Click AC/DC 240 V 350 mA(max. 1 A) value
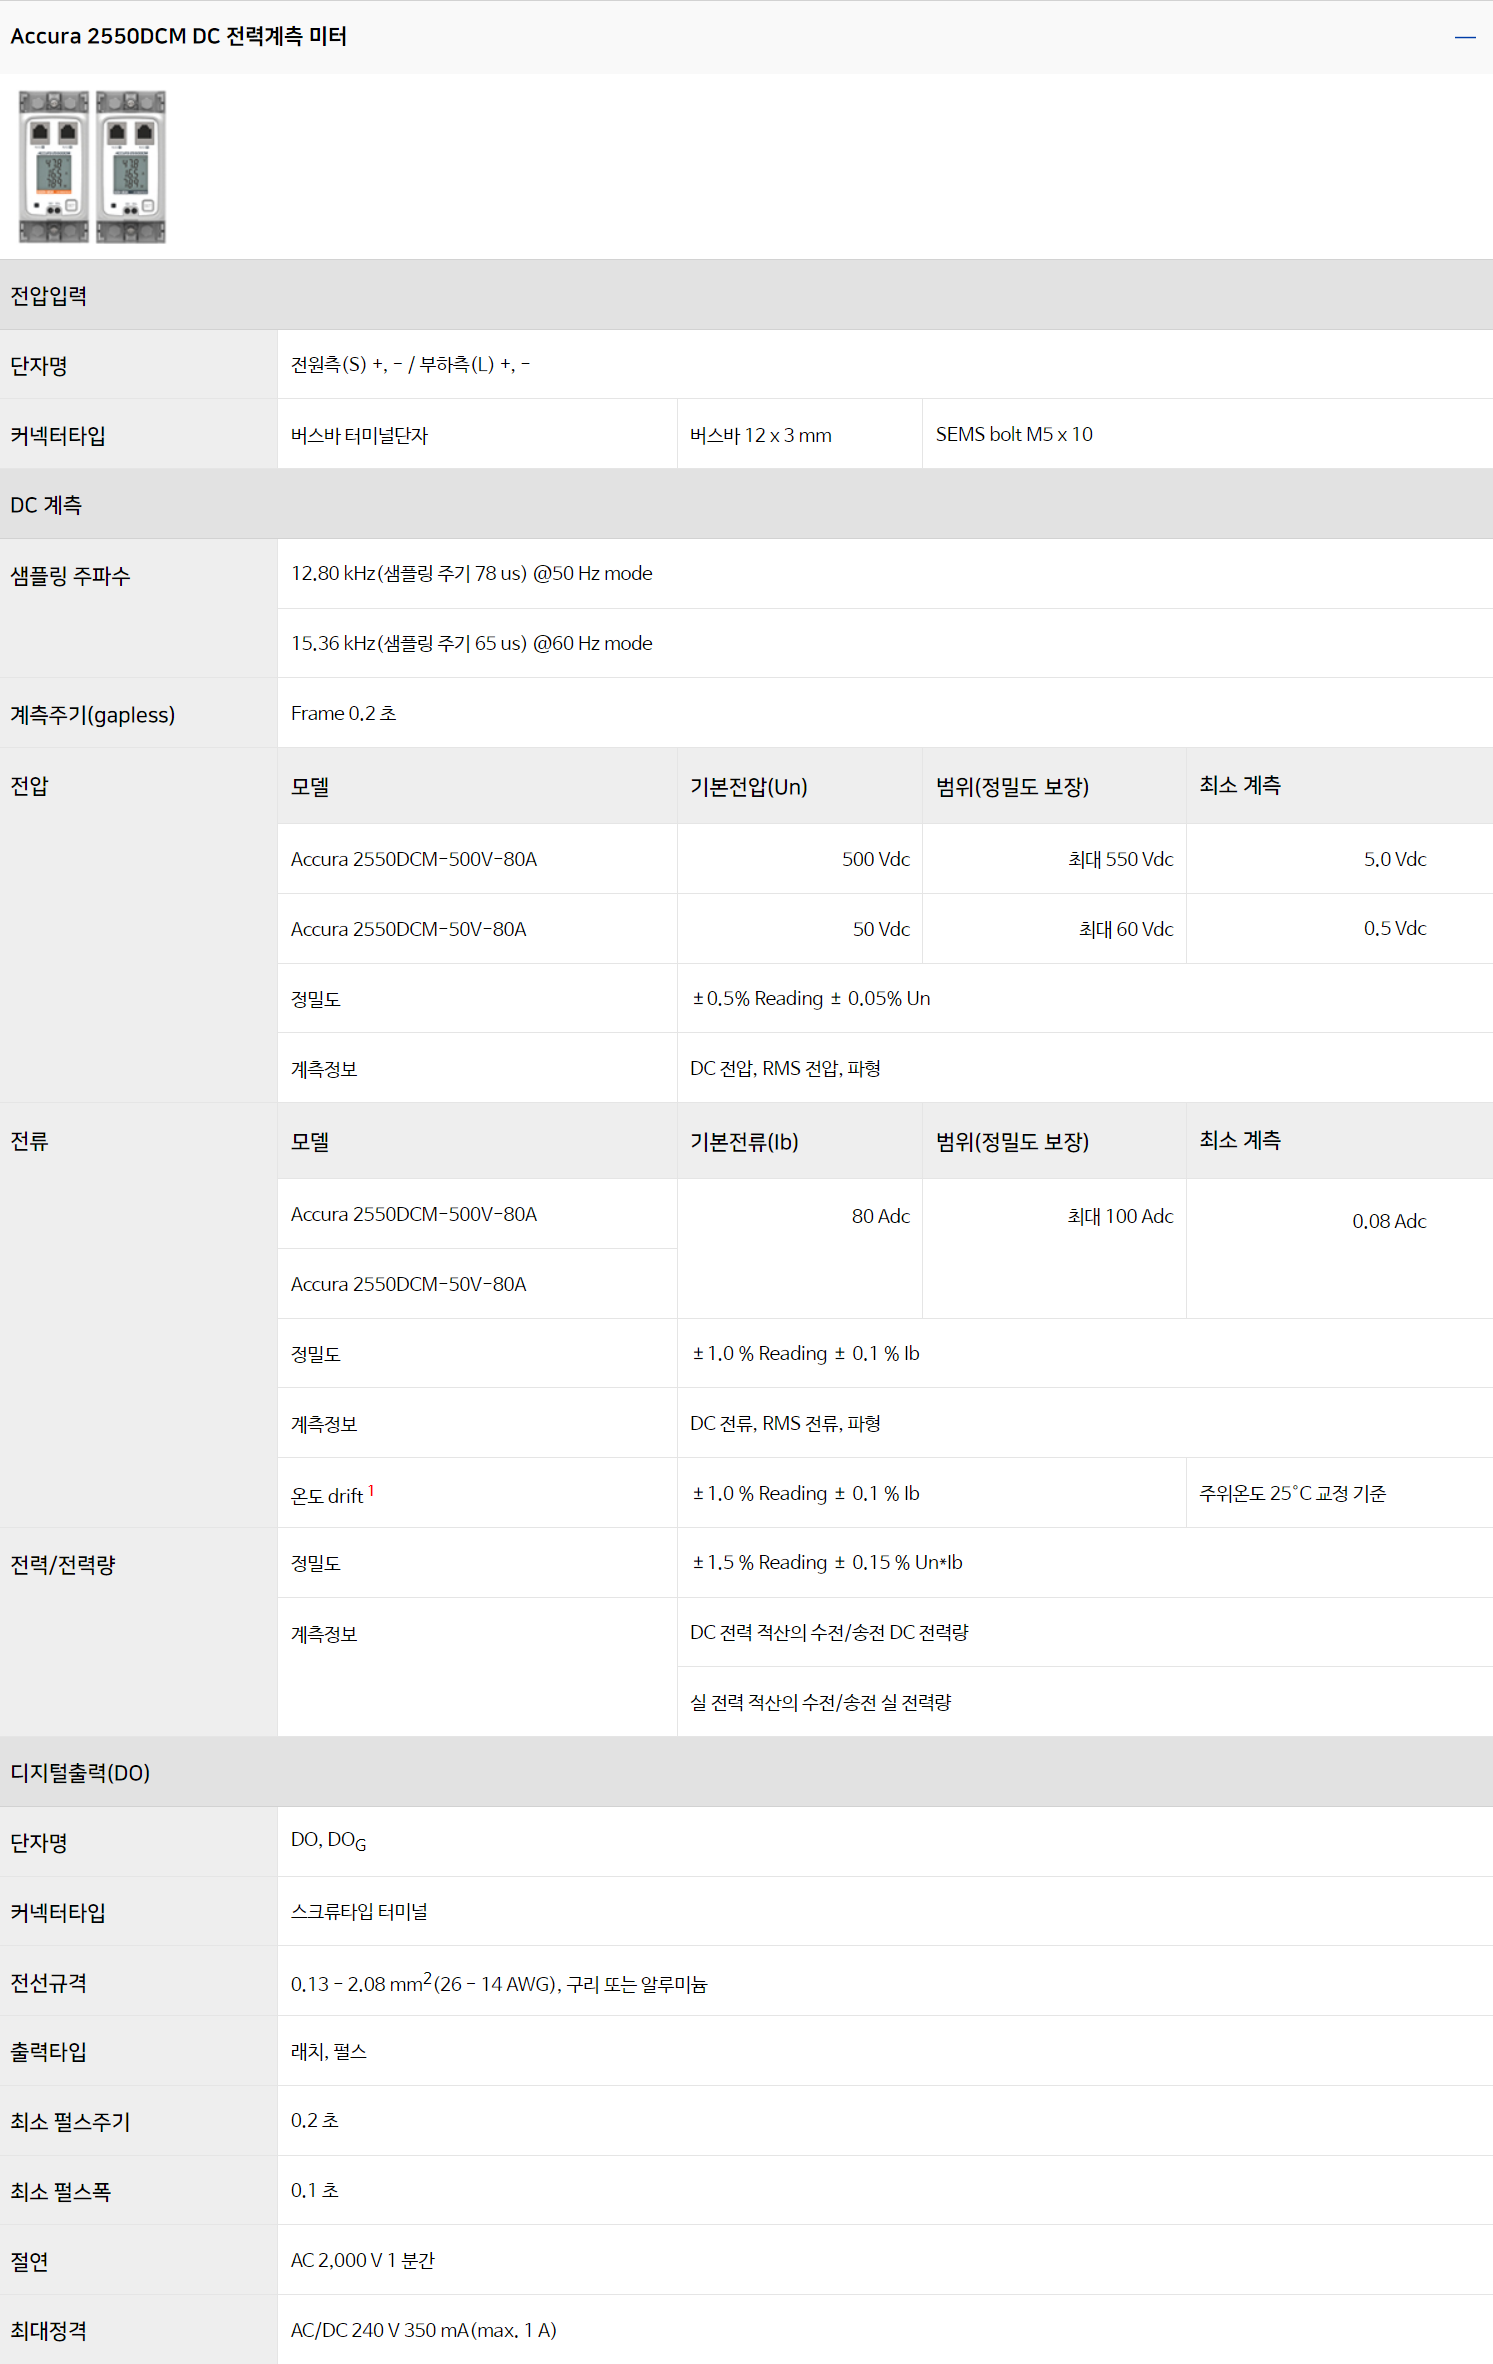1493x2364 pixels. (x=423, y=2330)
